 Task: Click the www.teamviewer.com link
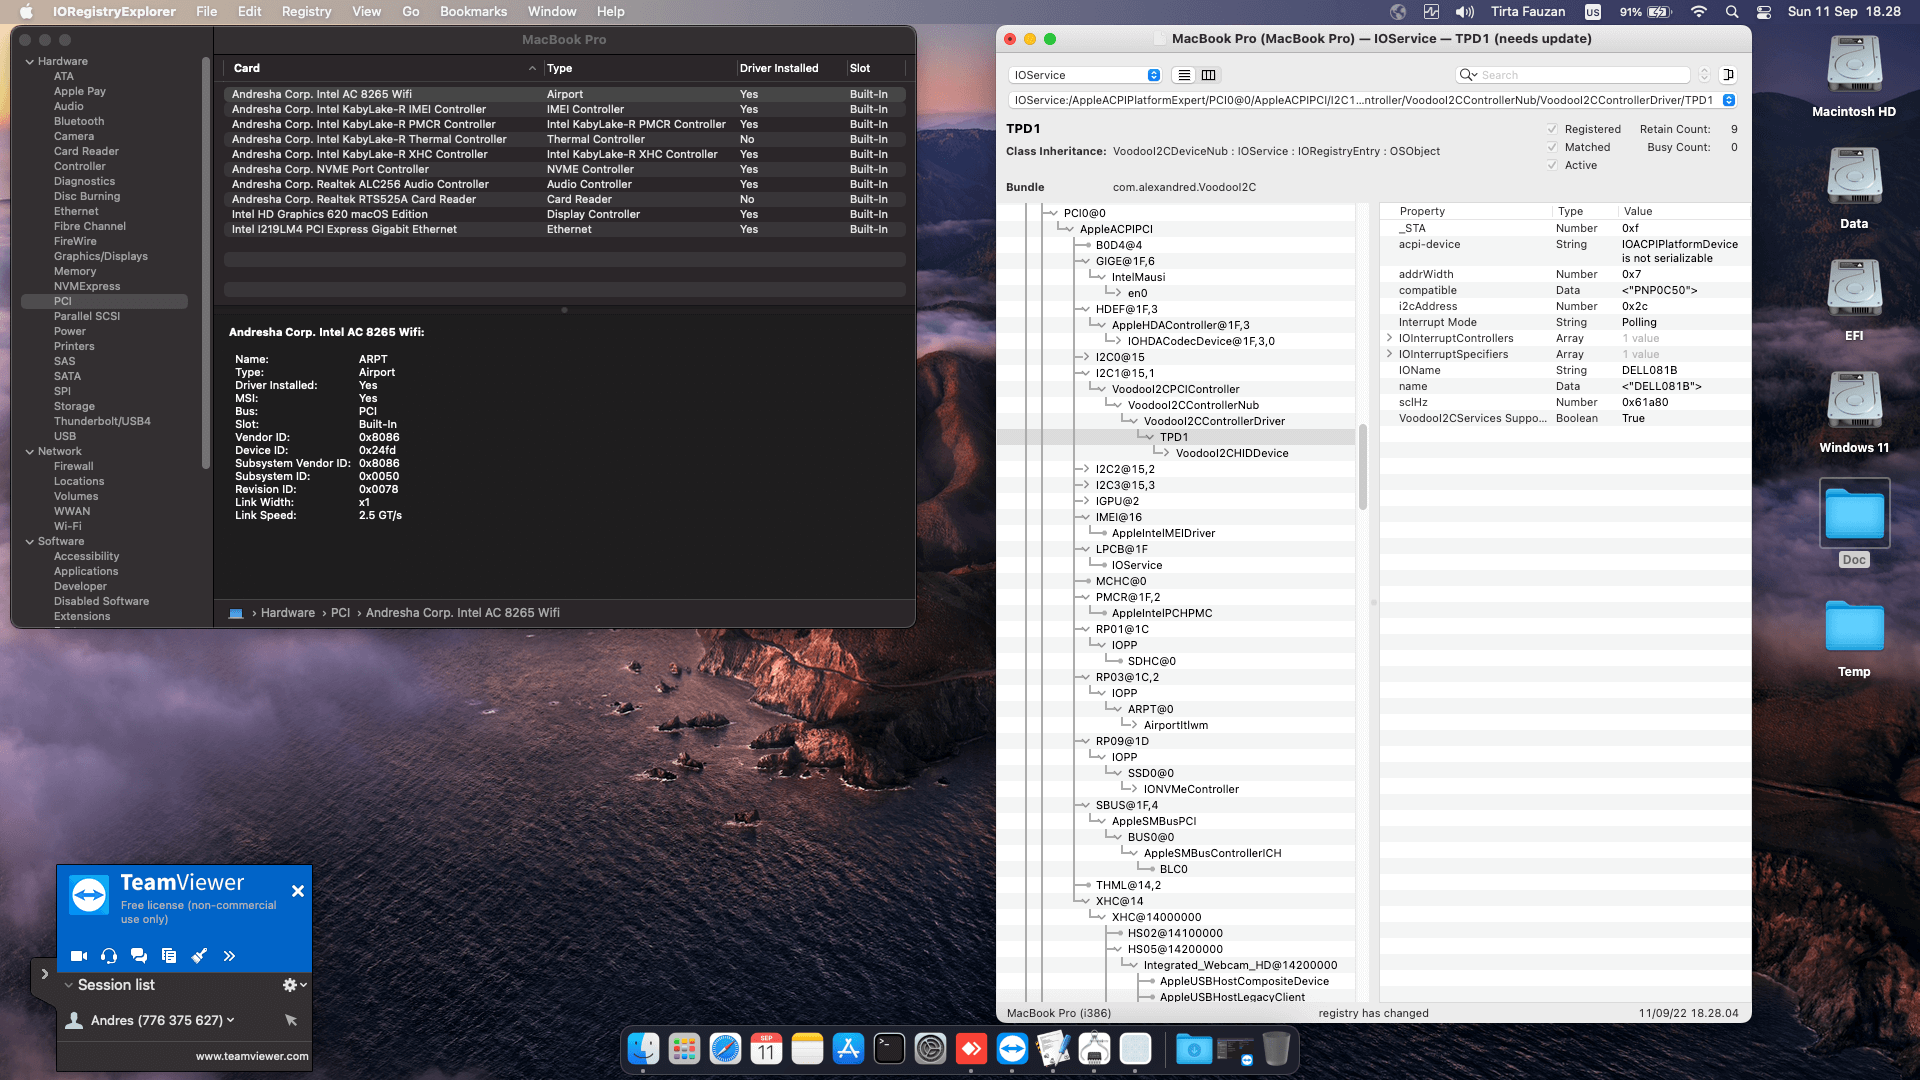click(x=252, y=1056)
